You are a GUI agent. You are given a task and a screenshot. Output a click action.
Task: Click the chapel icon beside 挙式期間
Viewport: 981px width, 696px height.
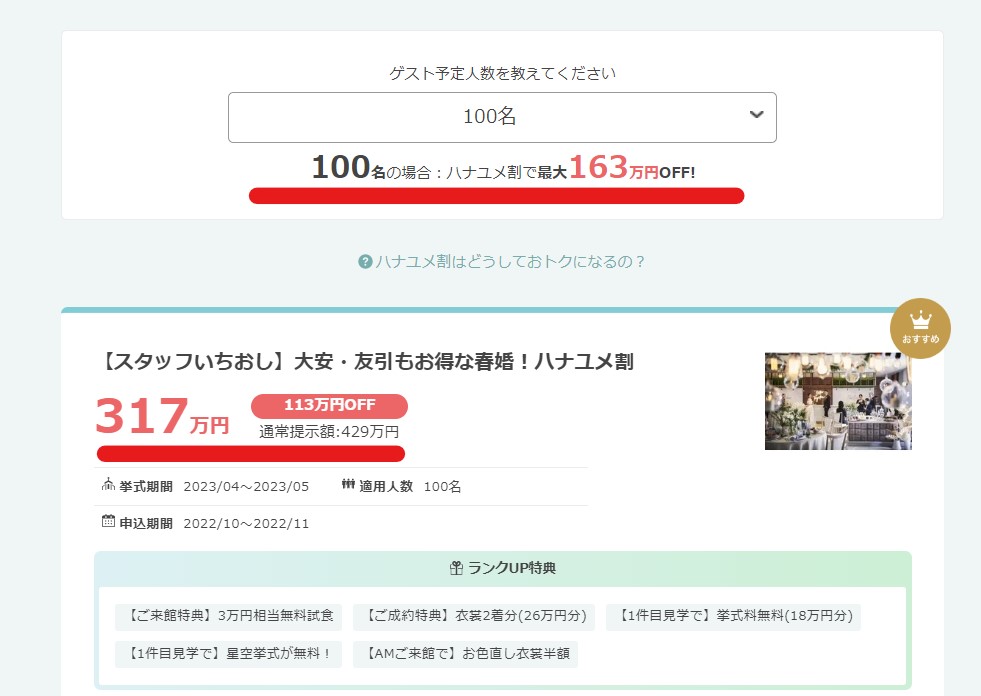point(108,484)
